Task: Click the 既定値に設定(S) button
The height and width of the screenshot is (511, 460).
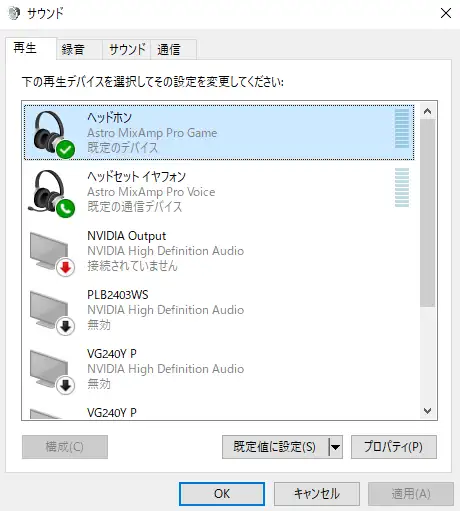Action: point(275,447)
